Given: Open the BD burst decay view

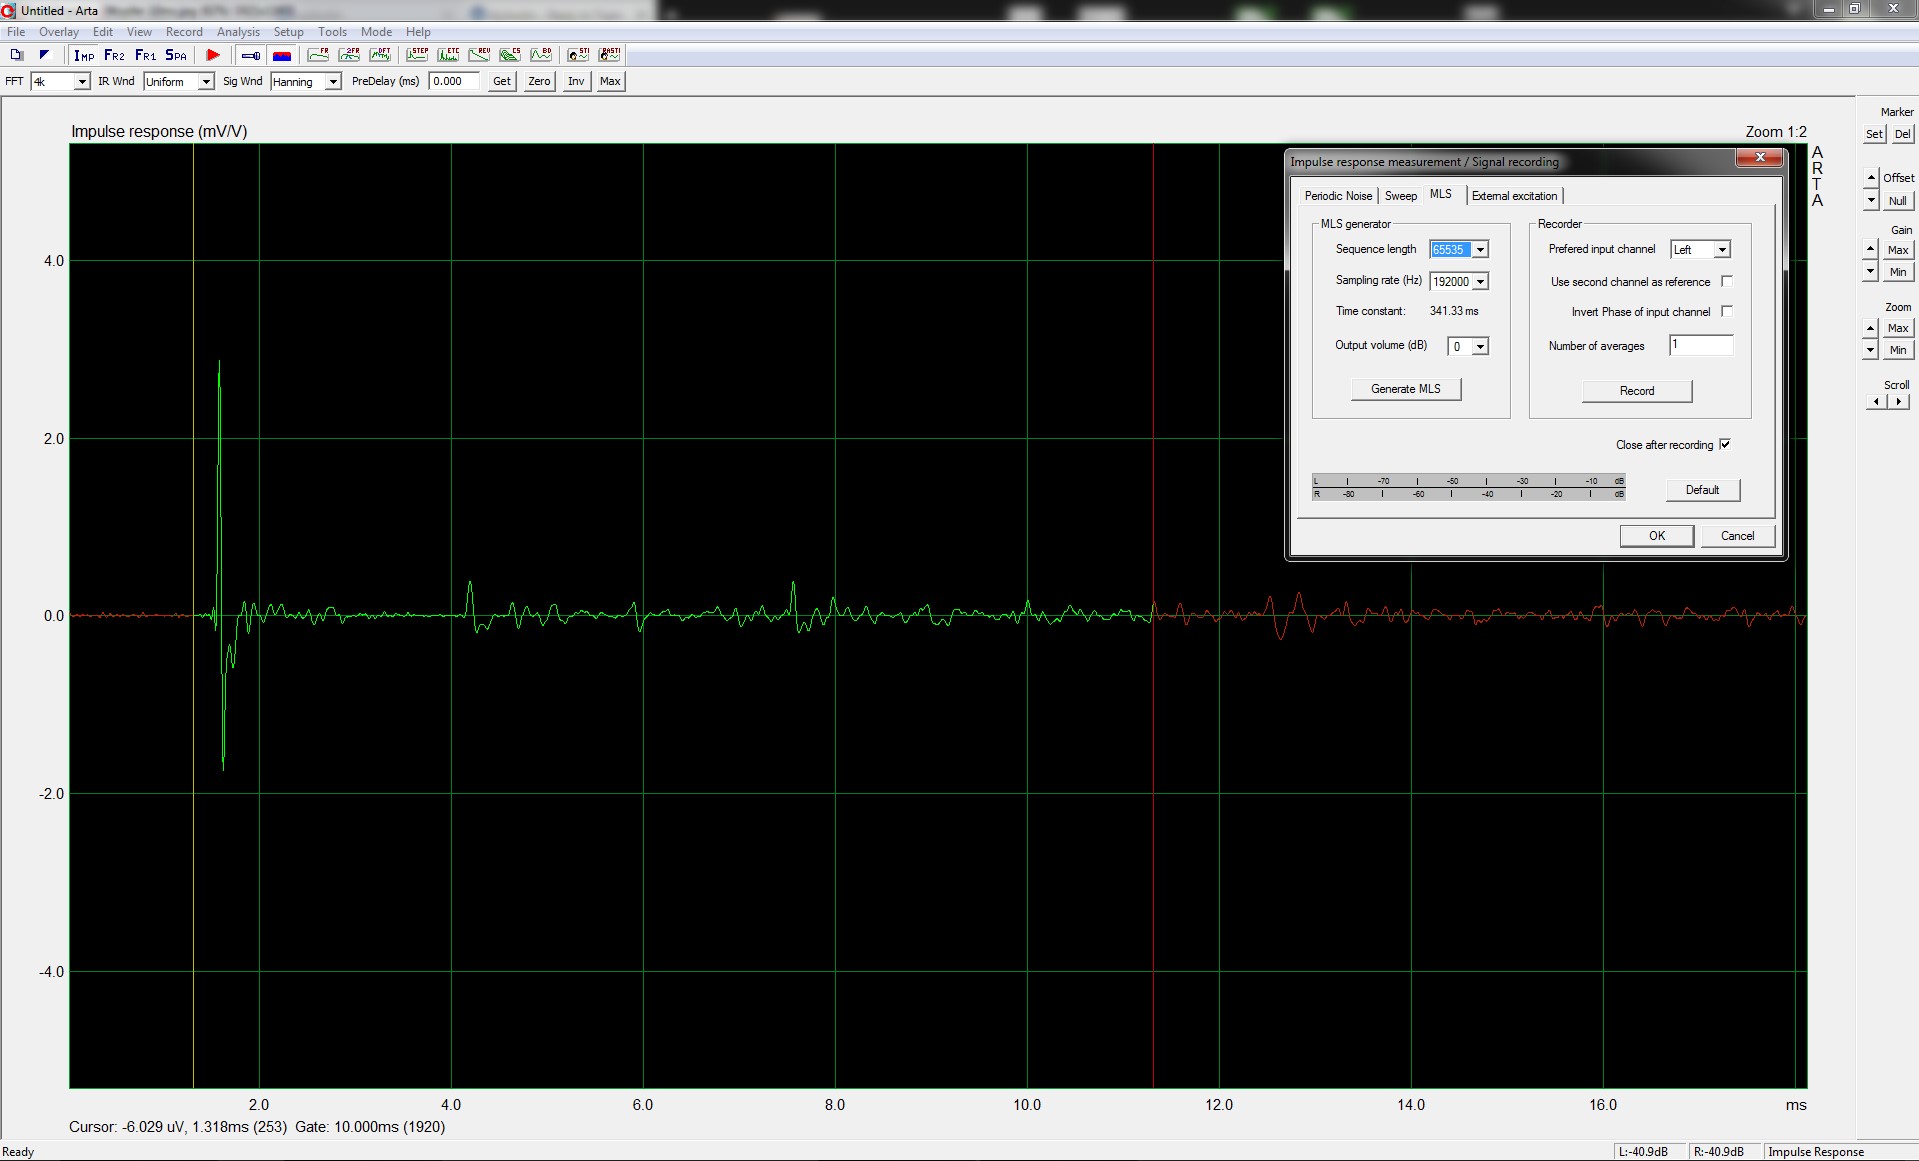Looking at the screenshot, I should tap(541, 55).
